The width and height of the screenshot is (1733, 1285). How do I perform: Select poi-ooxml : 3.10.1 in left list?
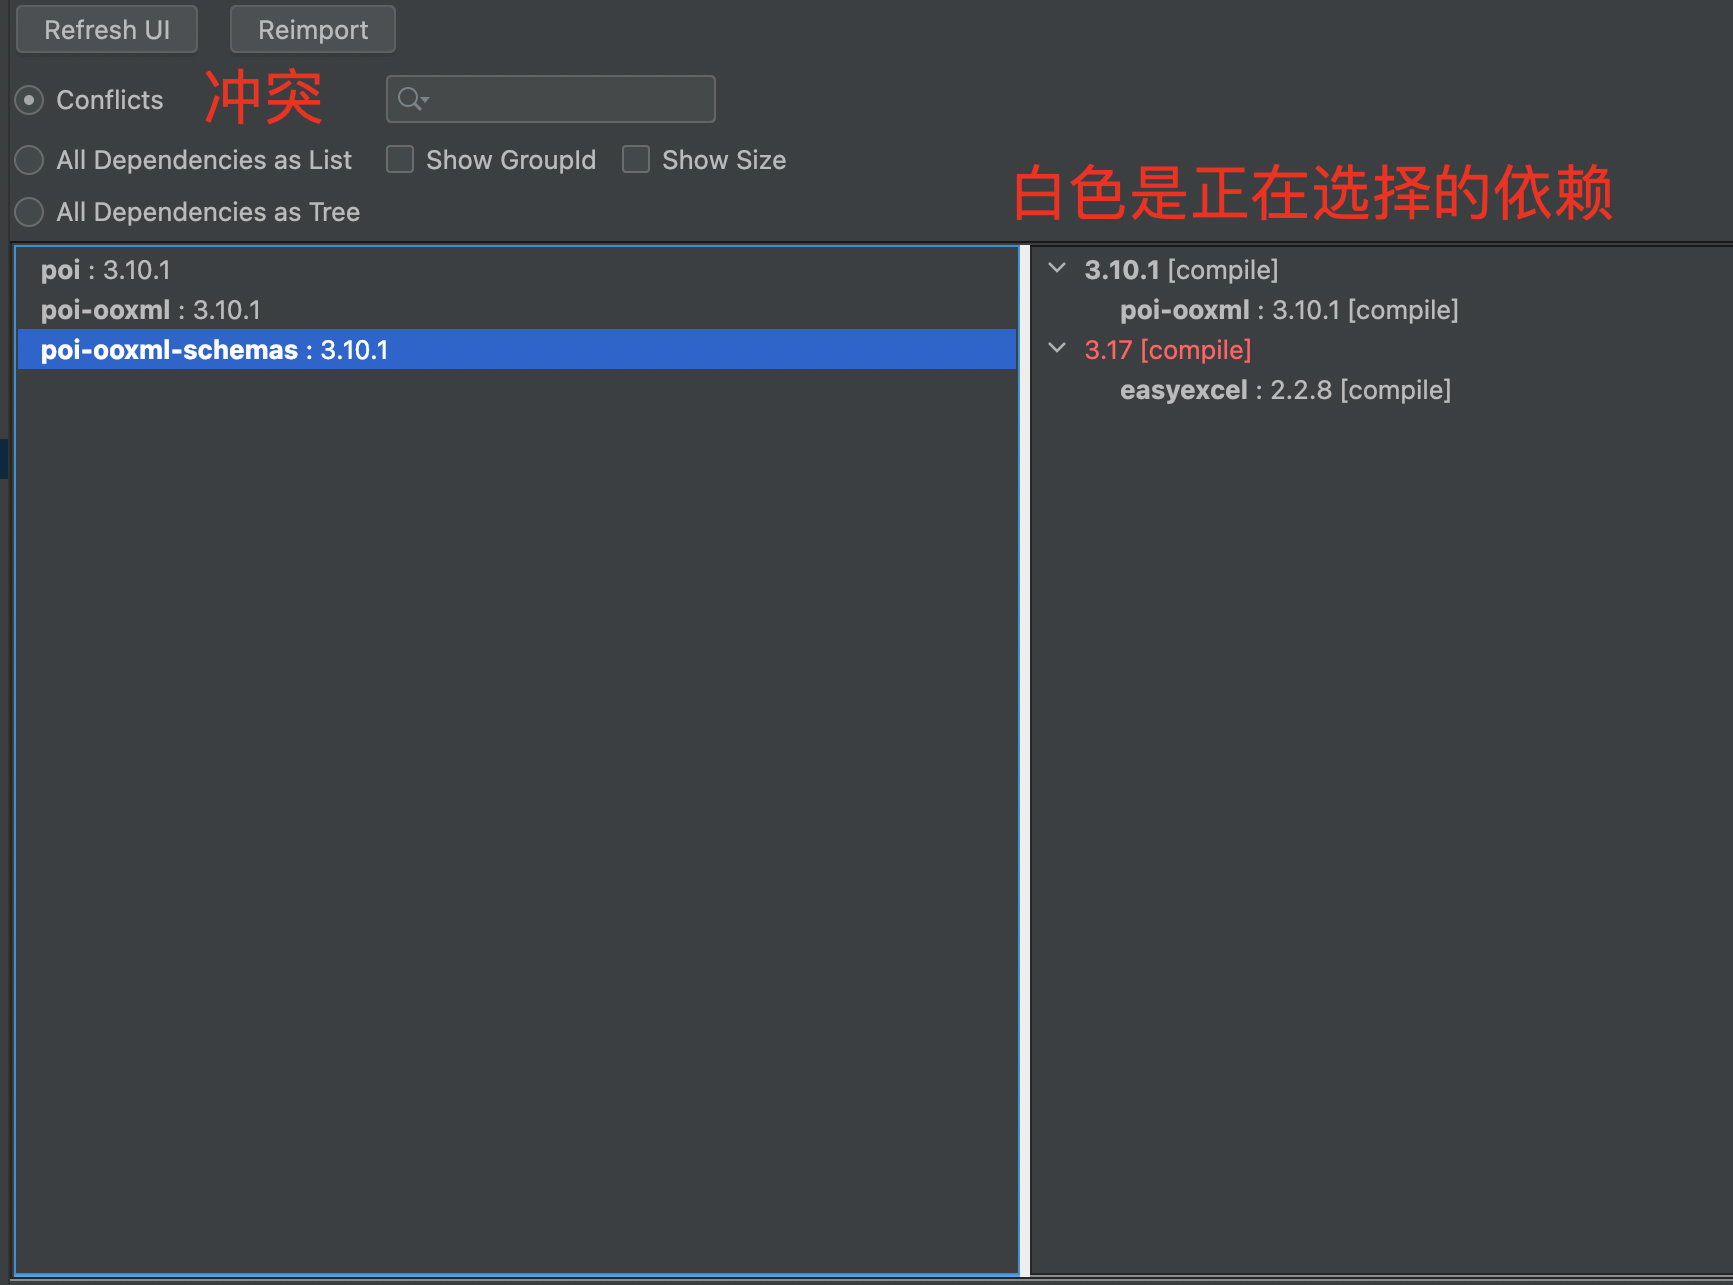[x=151, y=310]
